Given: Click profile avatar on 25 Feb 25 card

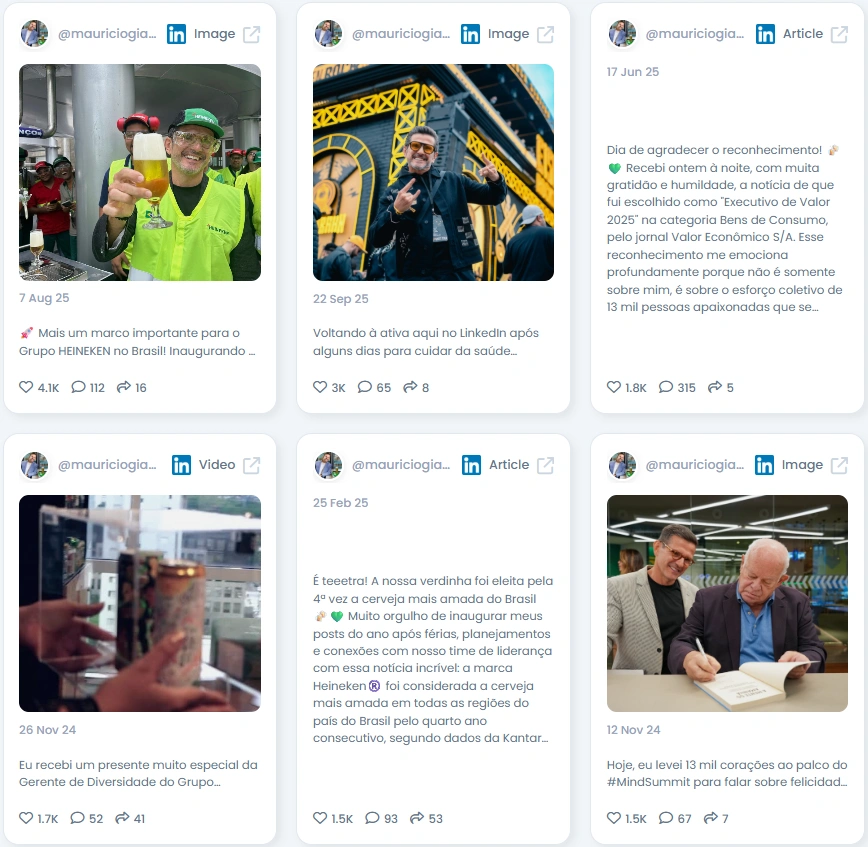Looking at the screenshot, I should click(328, 465).
